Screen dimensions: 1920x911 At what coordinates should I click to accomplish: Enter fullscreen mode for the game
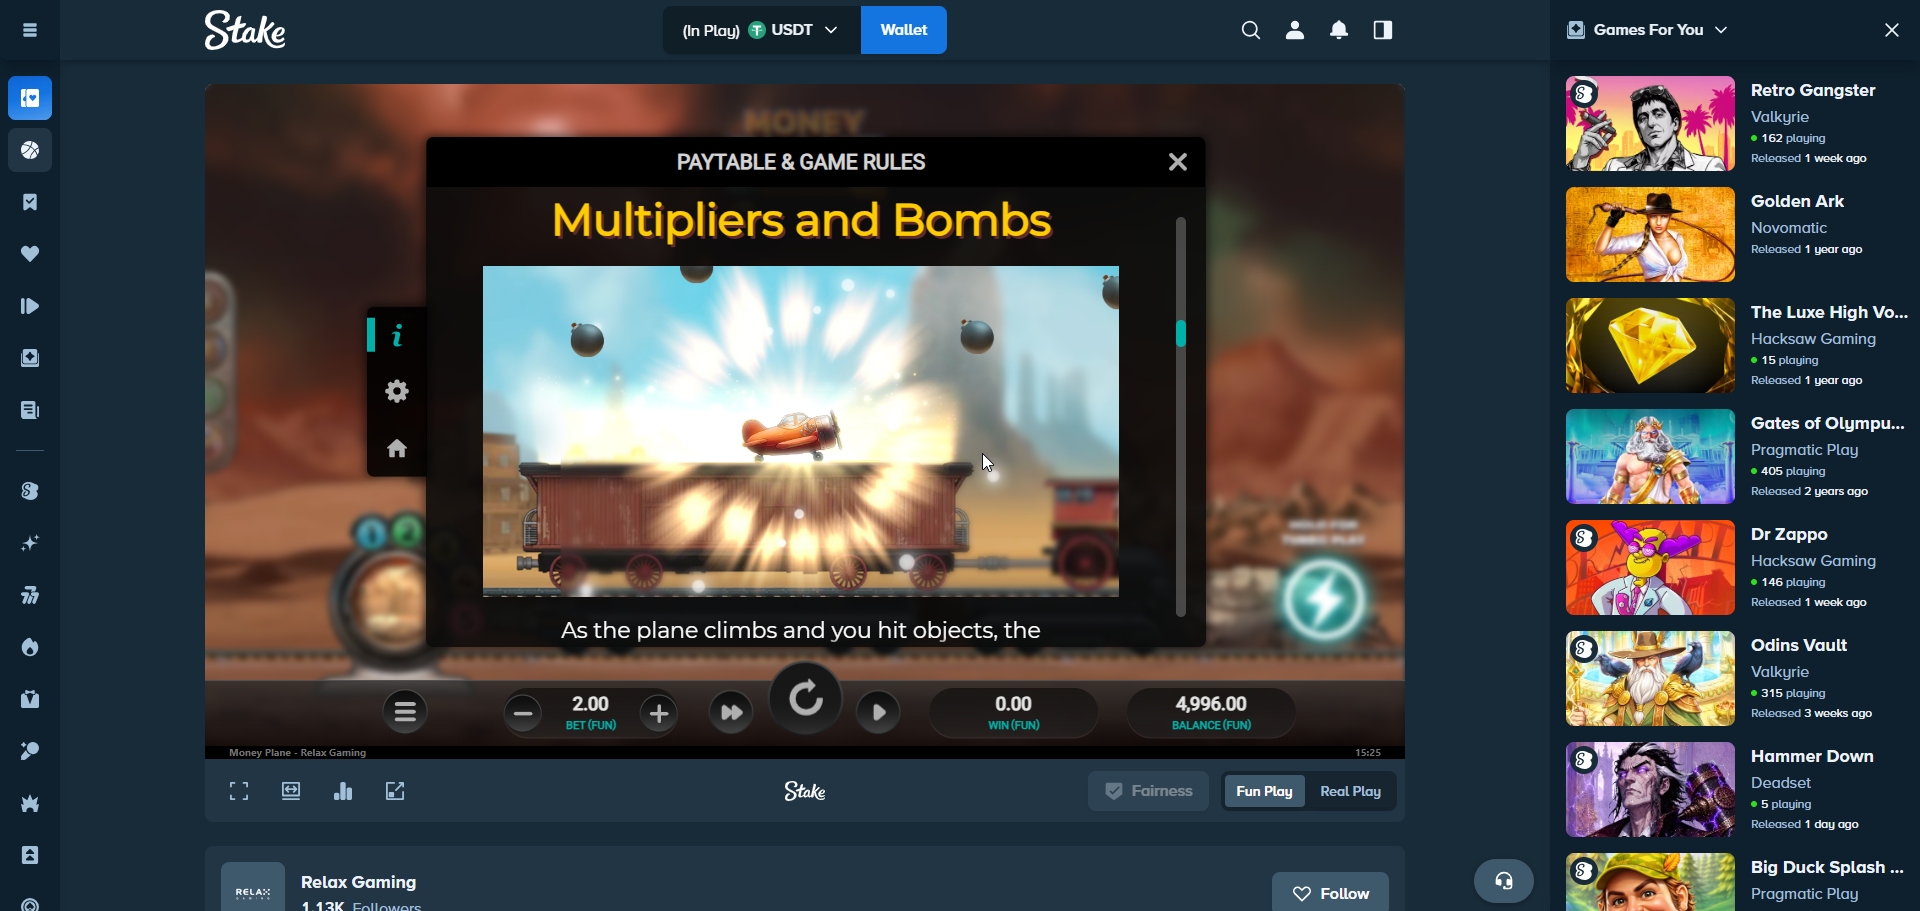click(x=239, y=791)
